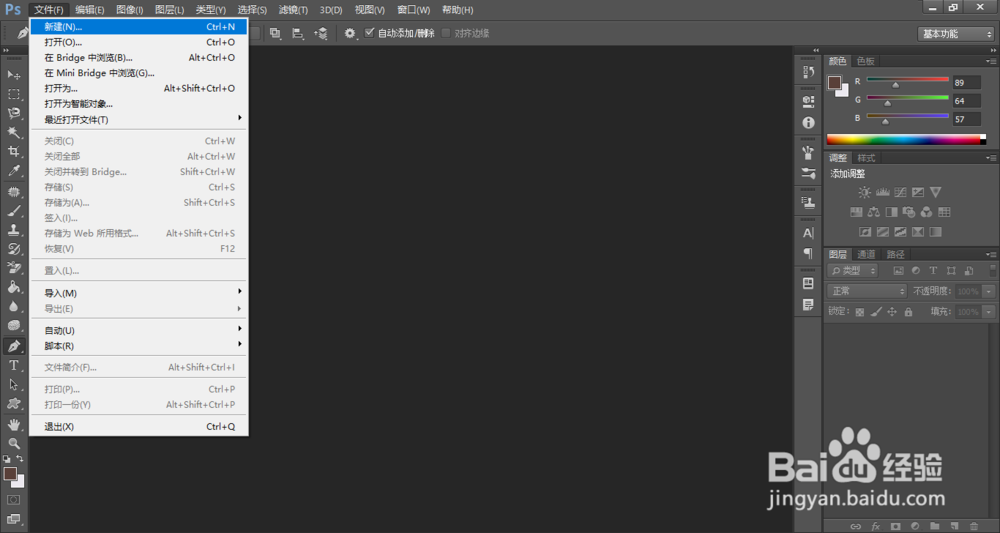Open the 不透明度 opacity dropdown arrow

point(989,291)
